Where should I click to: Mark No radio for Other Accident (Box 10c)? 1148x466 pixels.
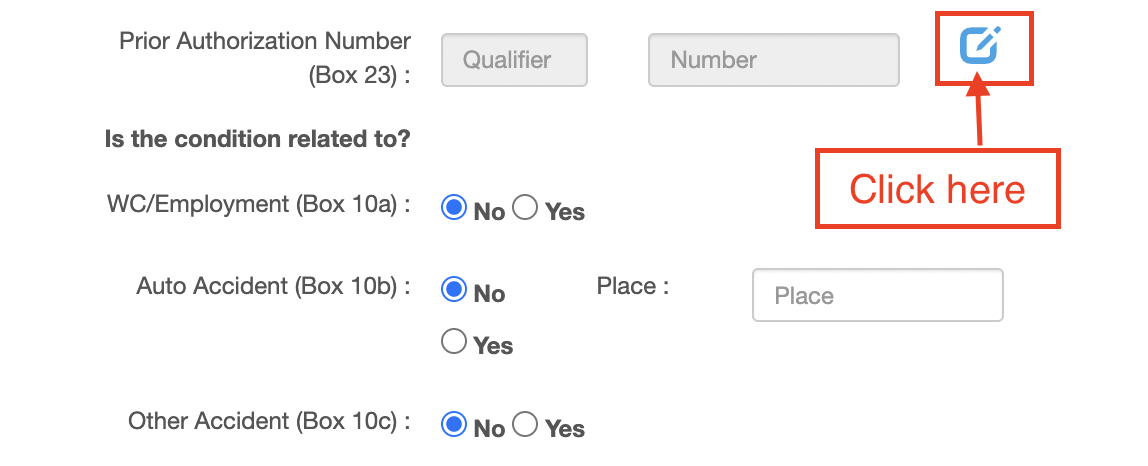[454, 425]
